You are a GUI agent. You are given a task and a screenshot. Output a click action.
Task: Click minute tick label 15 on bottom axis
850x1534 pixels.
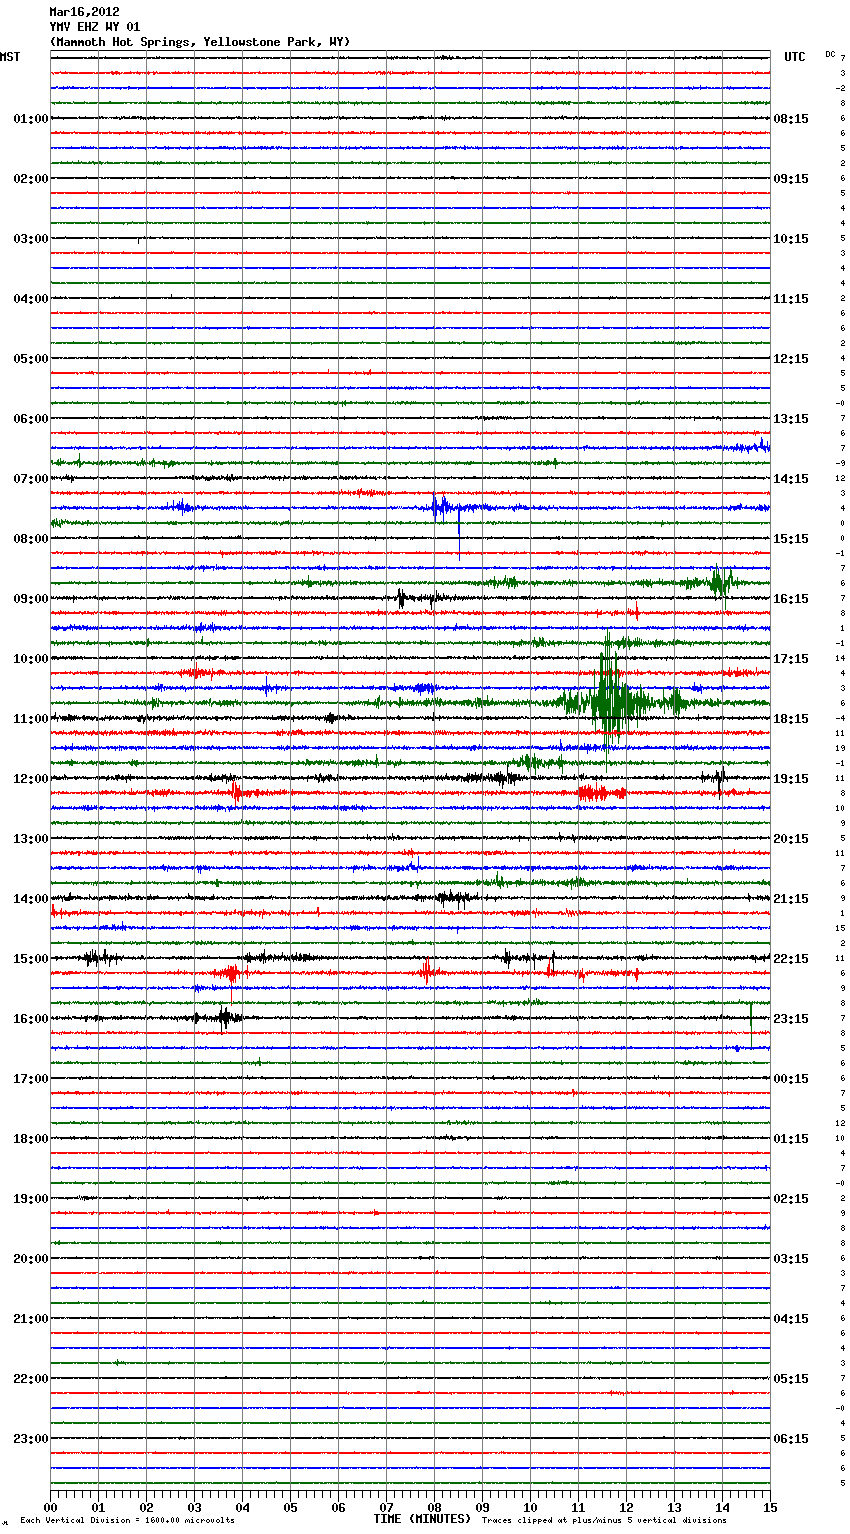pyautogui.click(x=770, y=1507)
